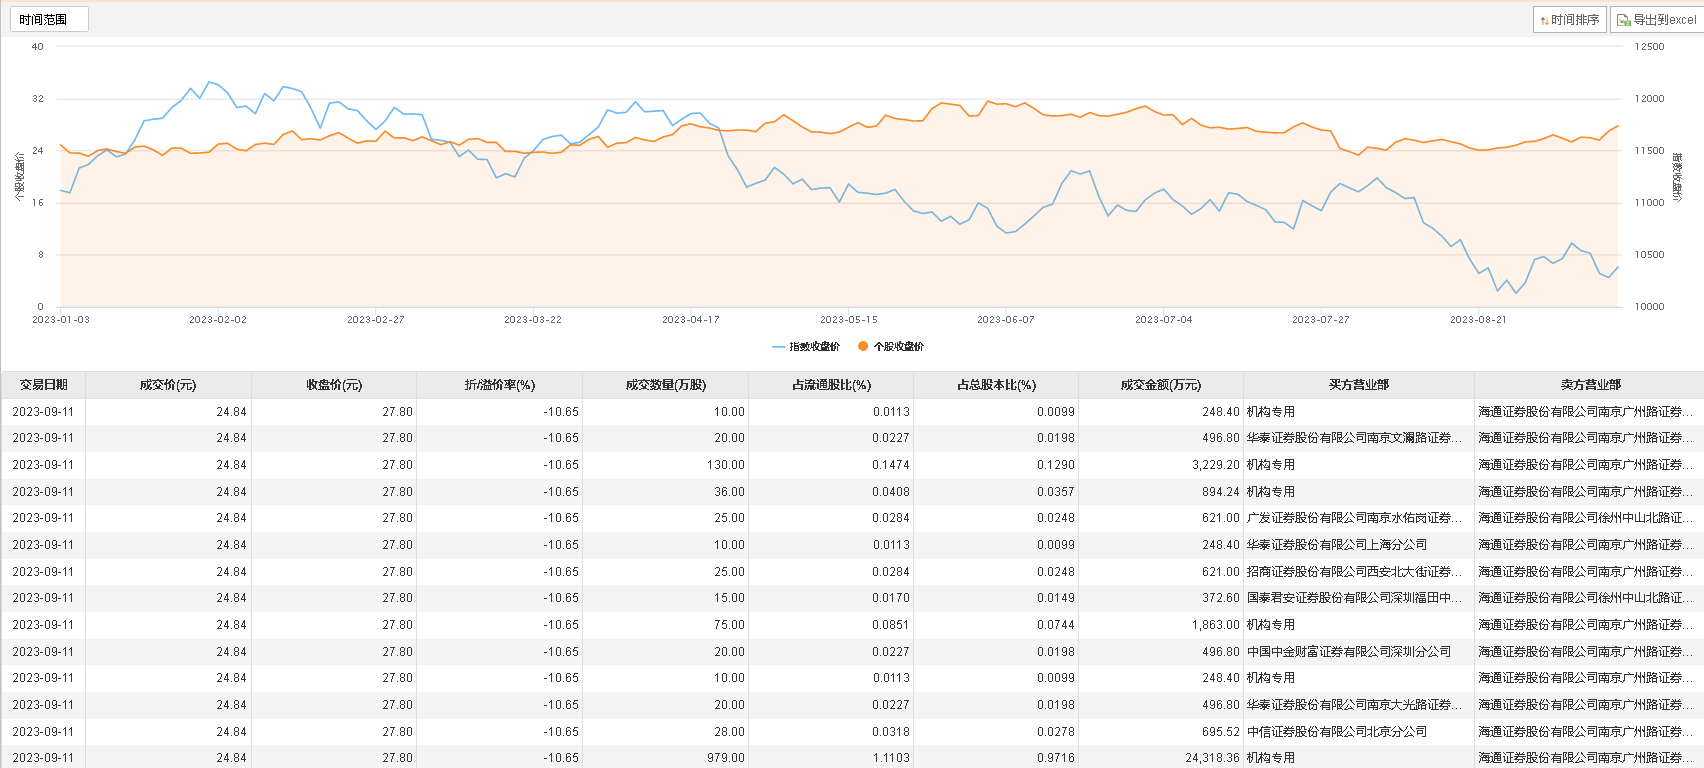Click the export to Excel file icon
The width and height of the screenshot is (1704, 768).
[1624, 20]
